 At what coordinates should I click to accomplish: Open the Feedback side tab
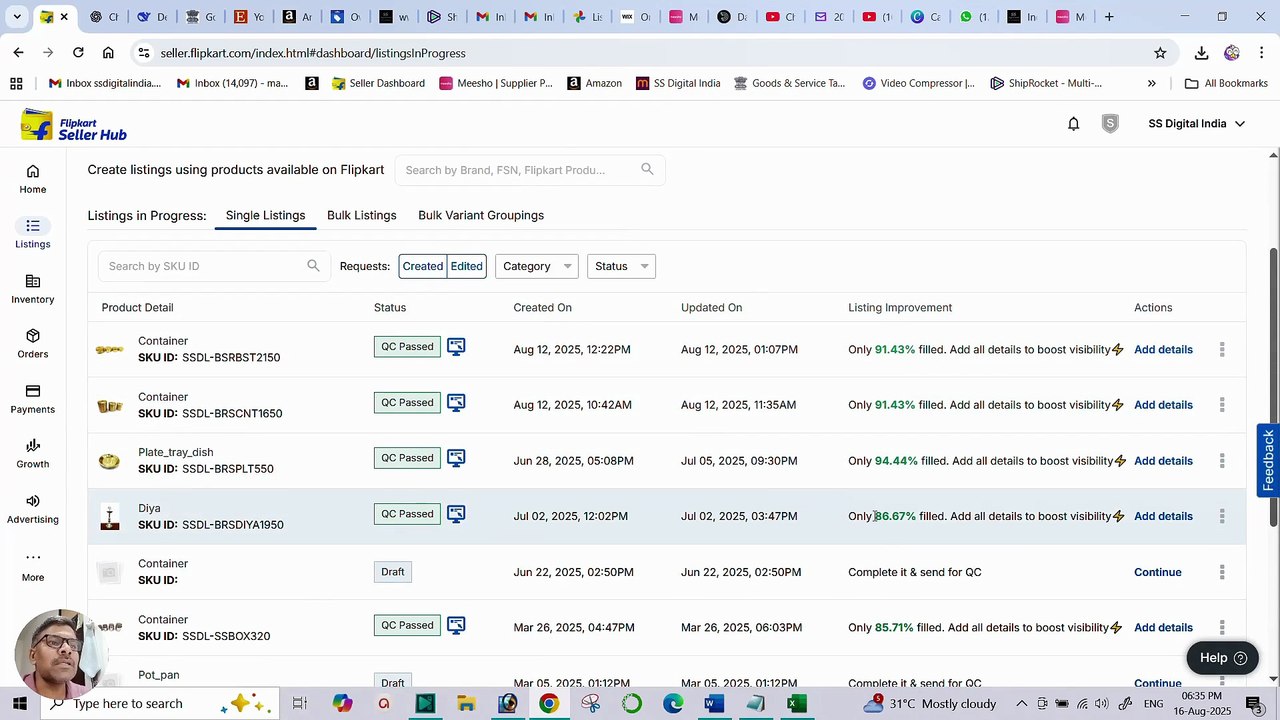1268,460
